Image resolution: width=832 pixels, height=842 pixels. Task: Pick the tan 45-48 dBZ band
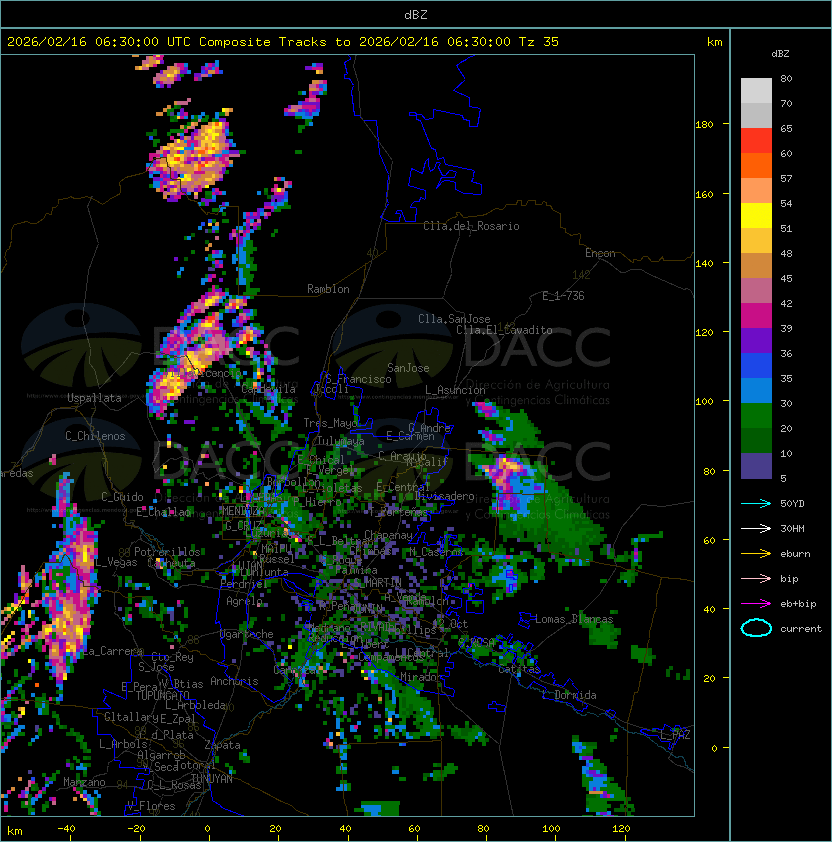point(756,266)
